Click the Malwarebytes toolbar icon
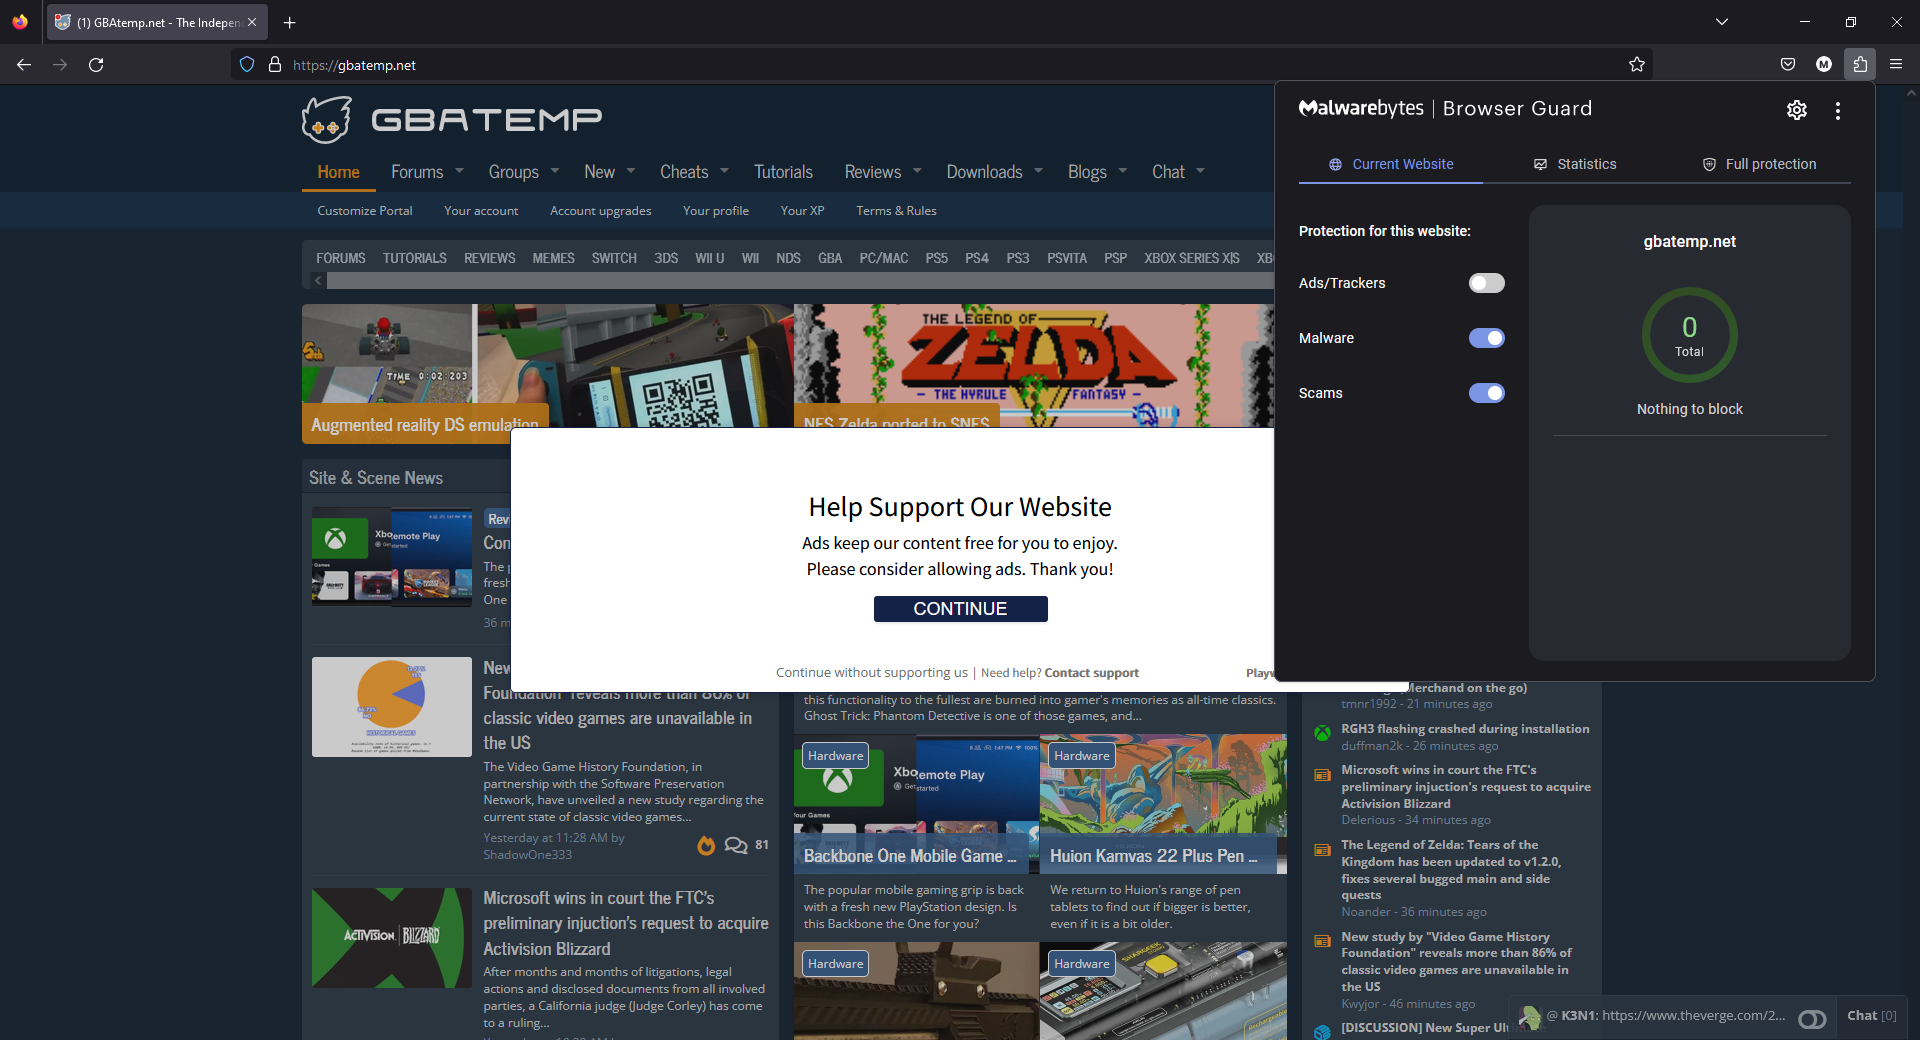This screenshot has width=1920, height=1040. [1824, 64]
